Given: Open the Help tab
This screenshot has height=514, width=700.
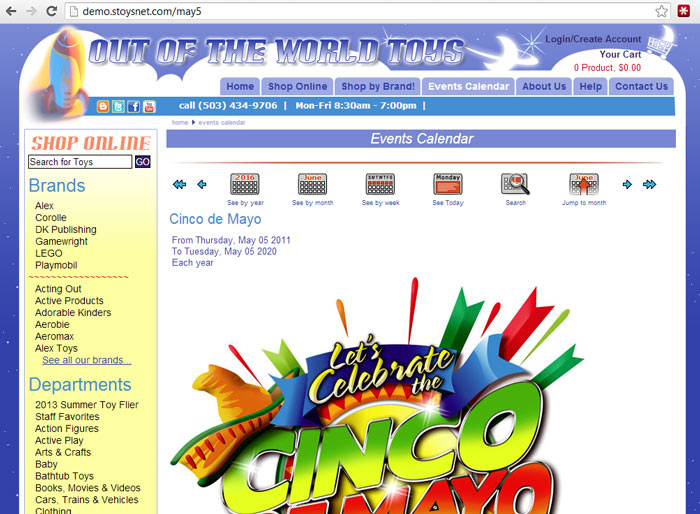Looking at the screenshot, I should 590,87.
